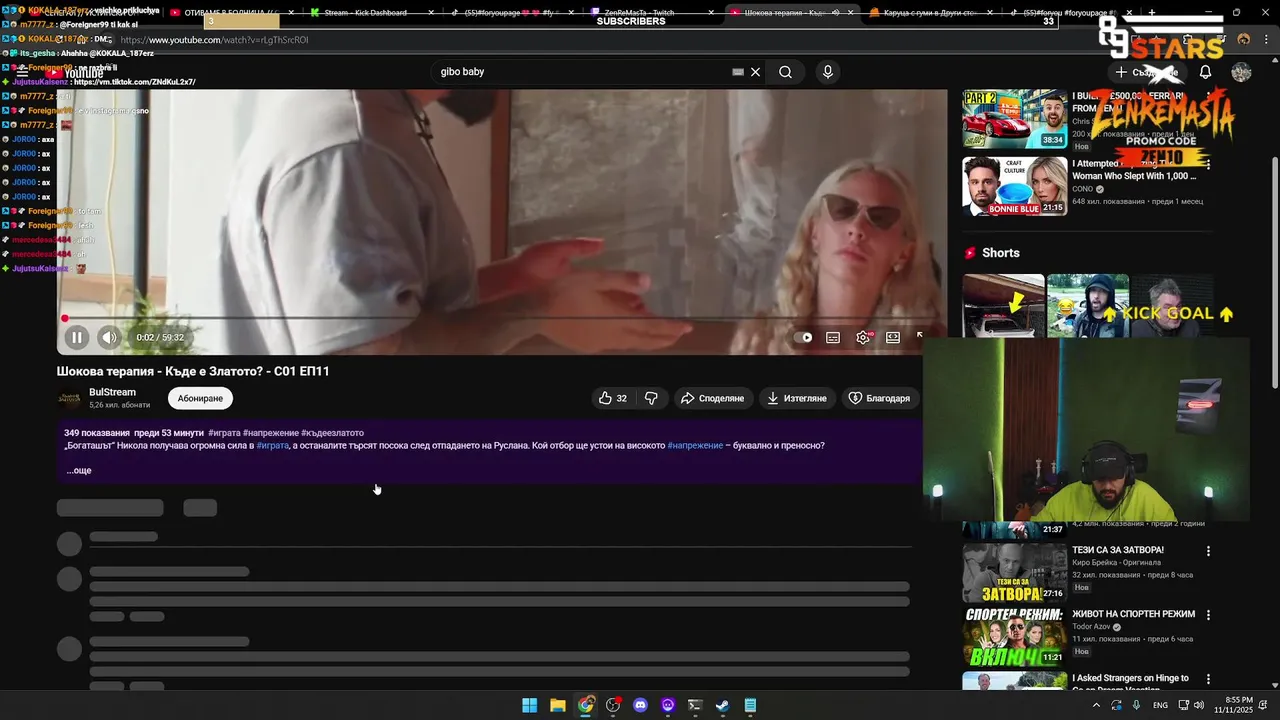Click the browser address bar URL

tap(214, 40)
